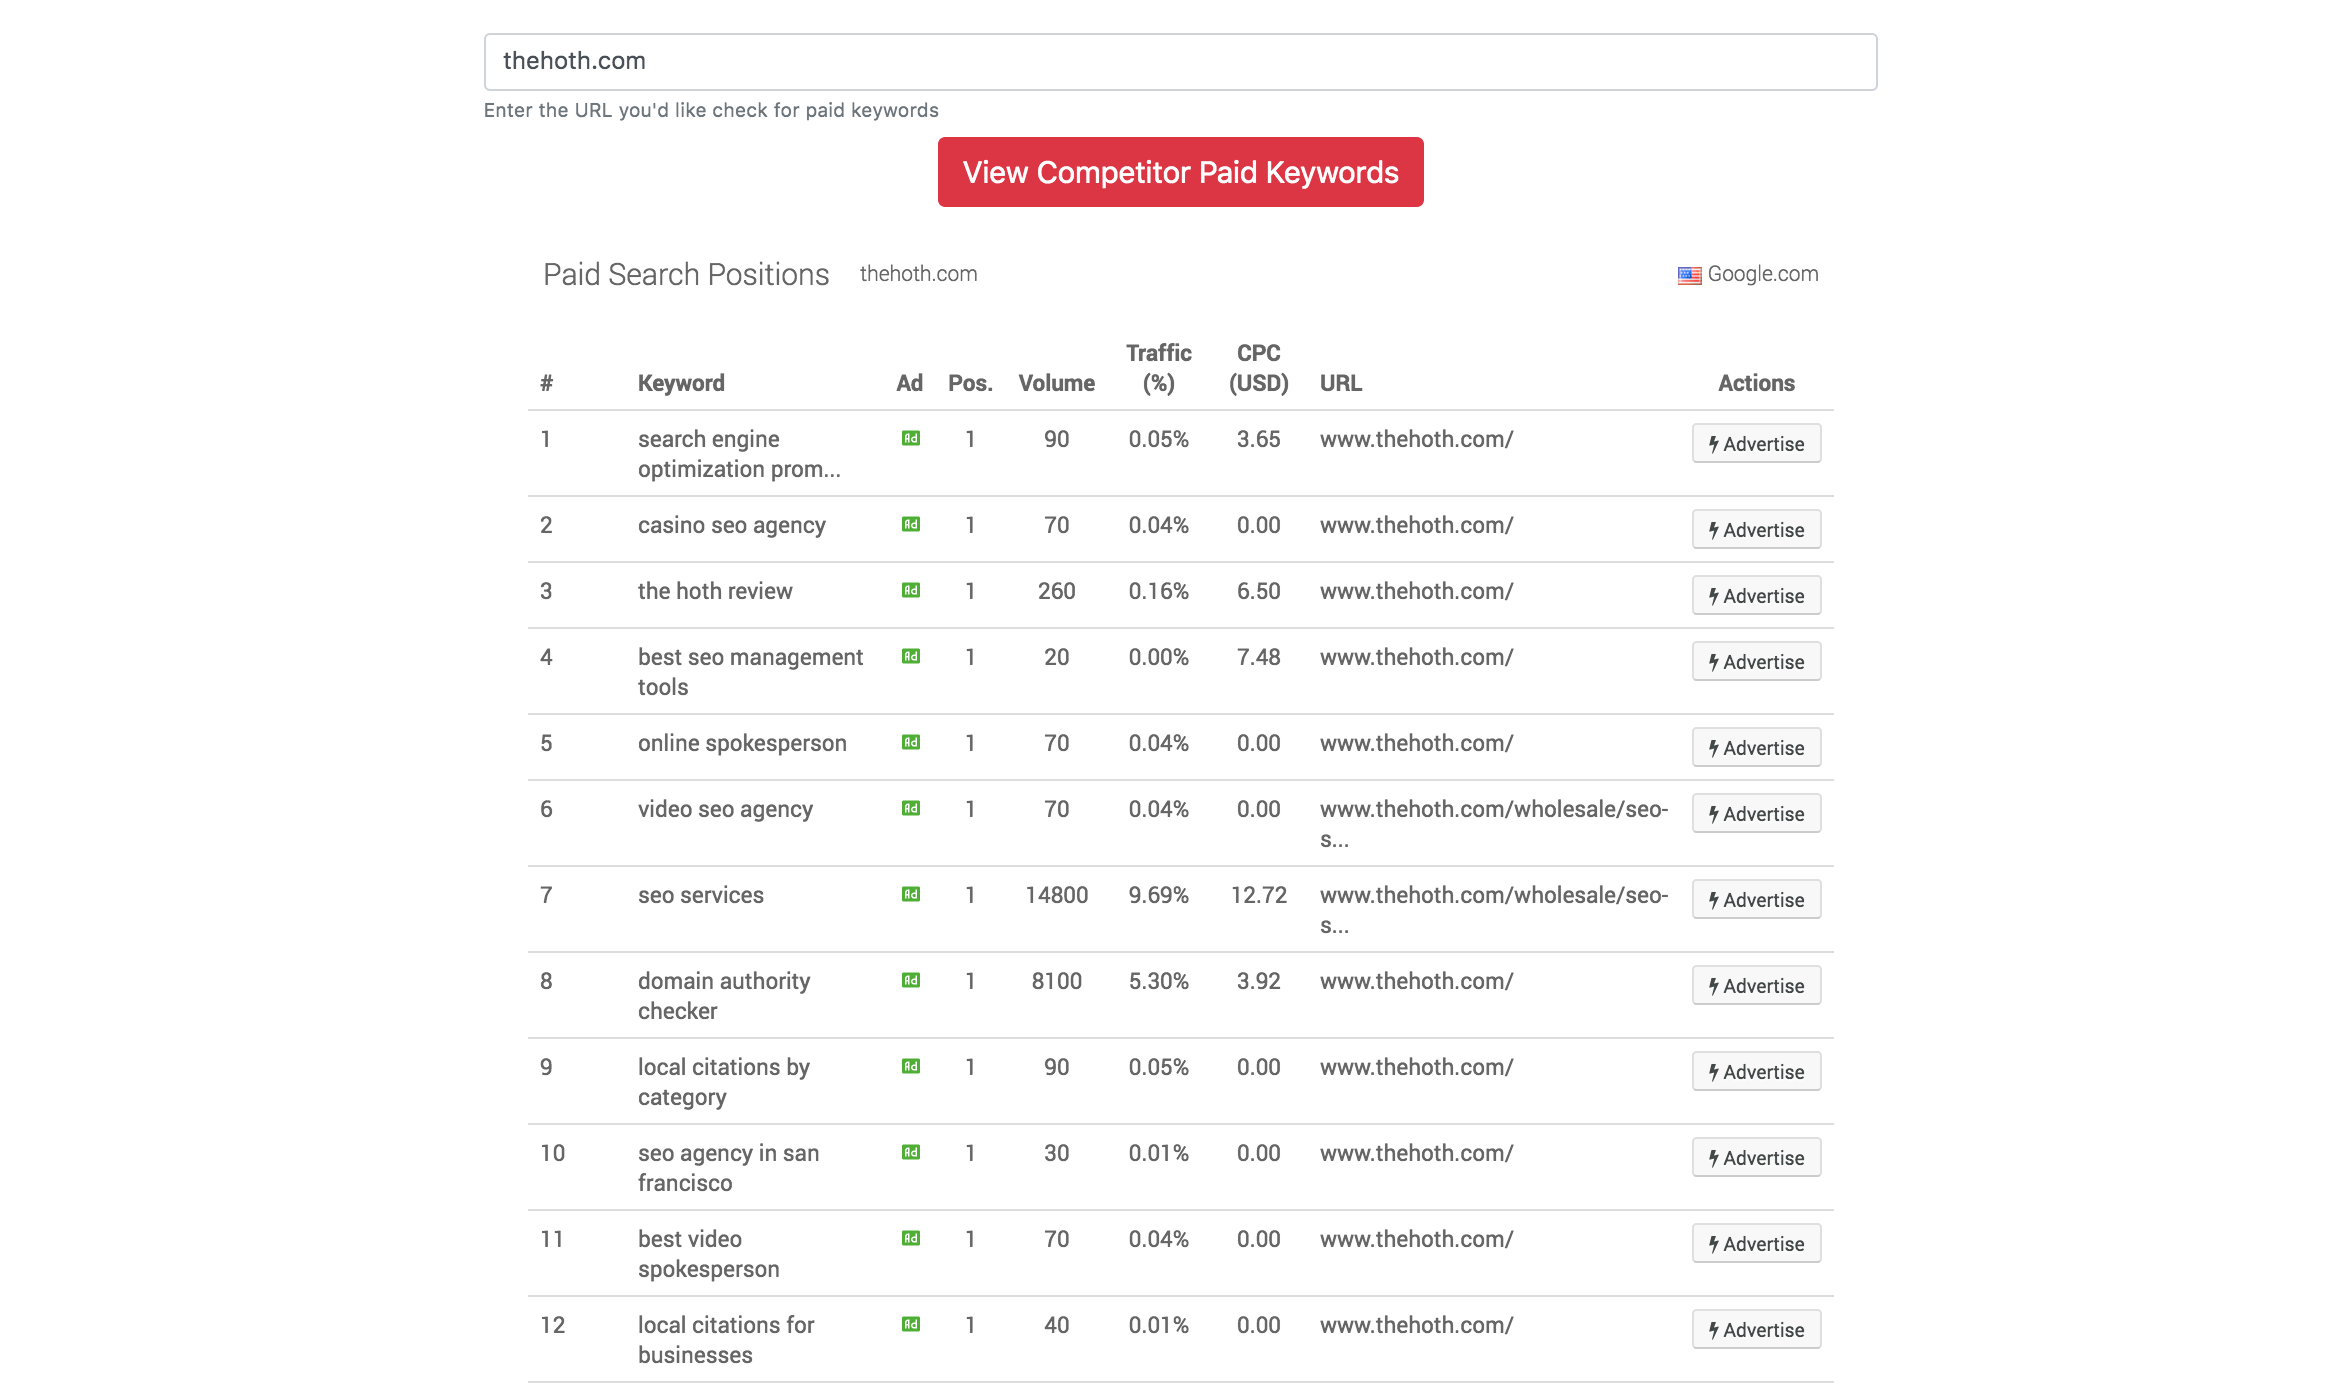Viewport: 2350px width, 1385px height.
Task: Click the Ad icon for casino seo agency
Action: coord(911,523)
